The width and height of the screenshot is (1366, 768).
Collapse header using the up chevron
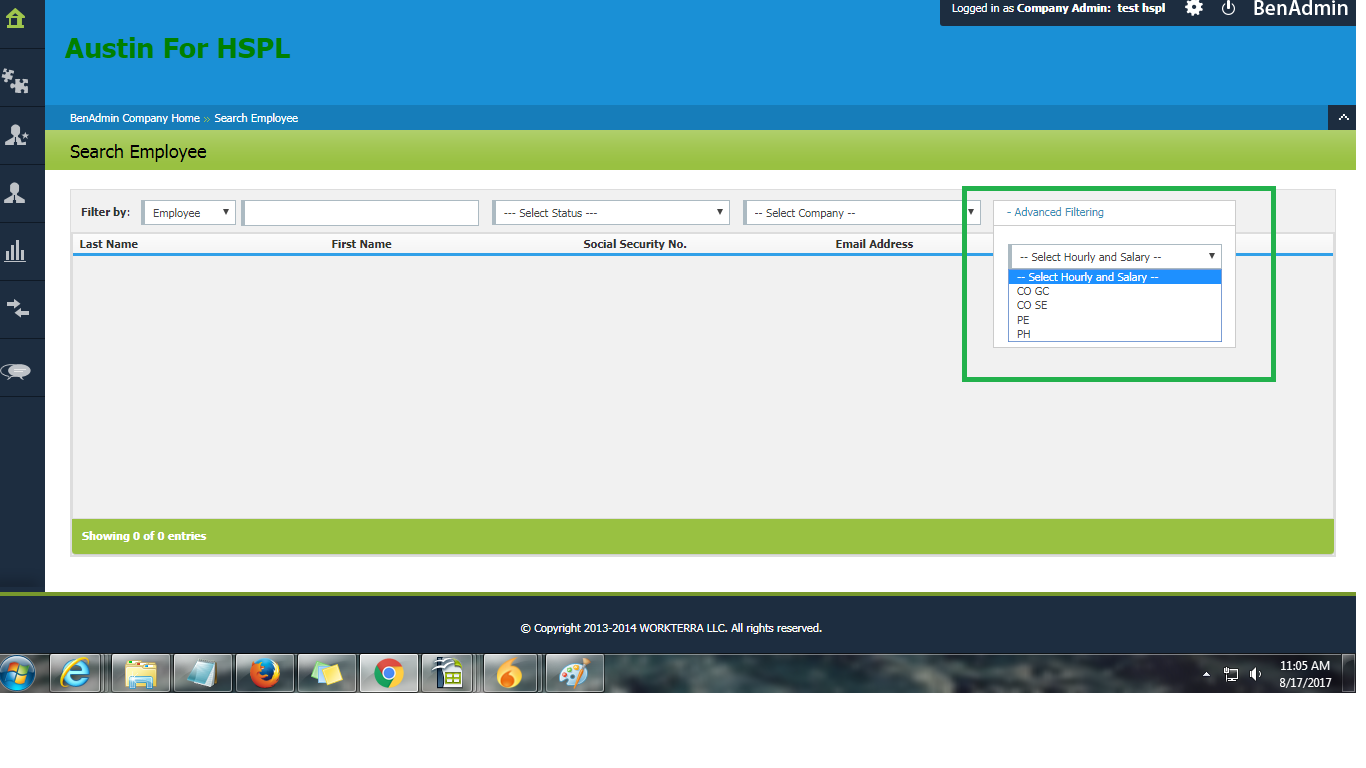(1341, 118)
